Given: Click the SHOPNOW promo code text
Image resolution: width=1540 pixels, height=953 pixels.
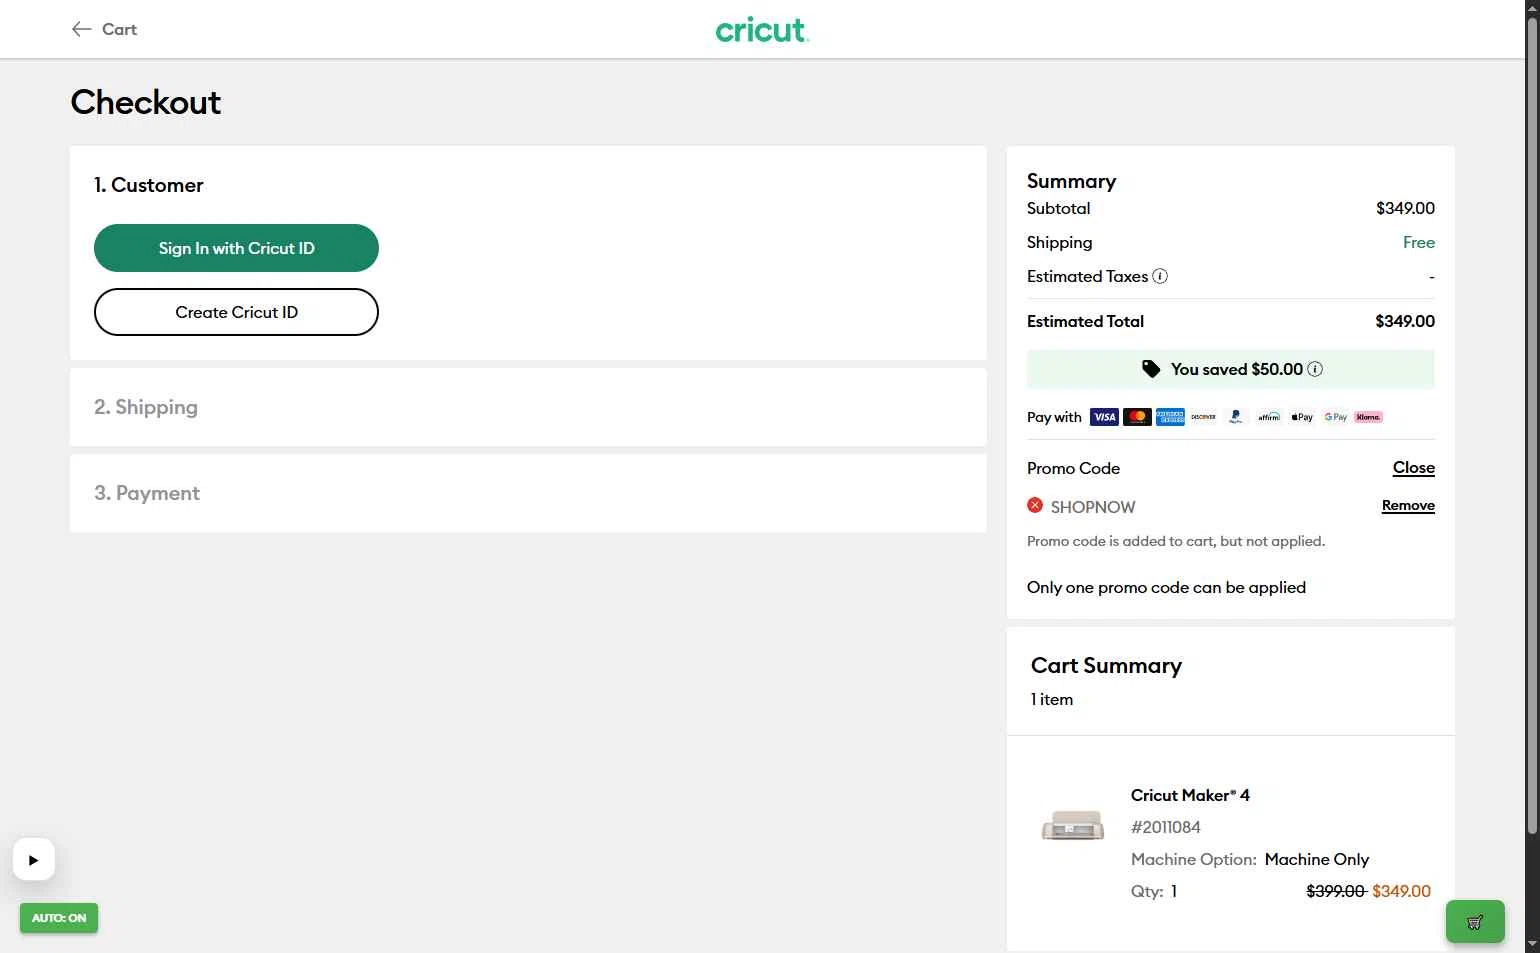Looking at the screenshot, I should pos(1093,507).
